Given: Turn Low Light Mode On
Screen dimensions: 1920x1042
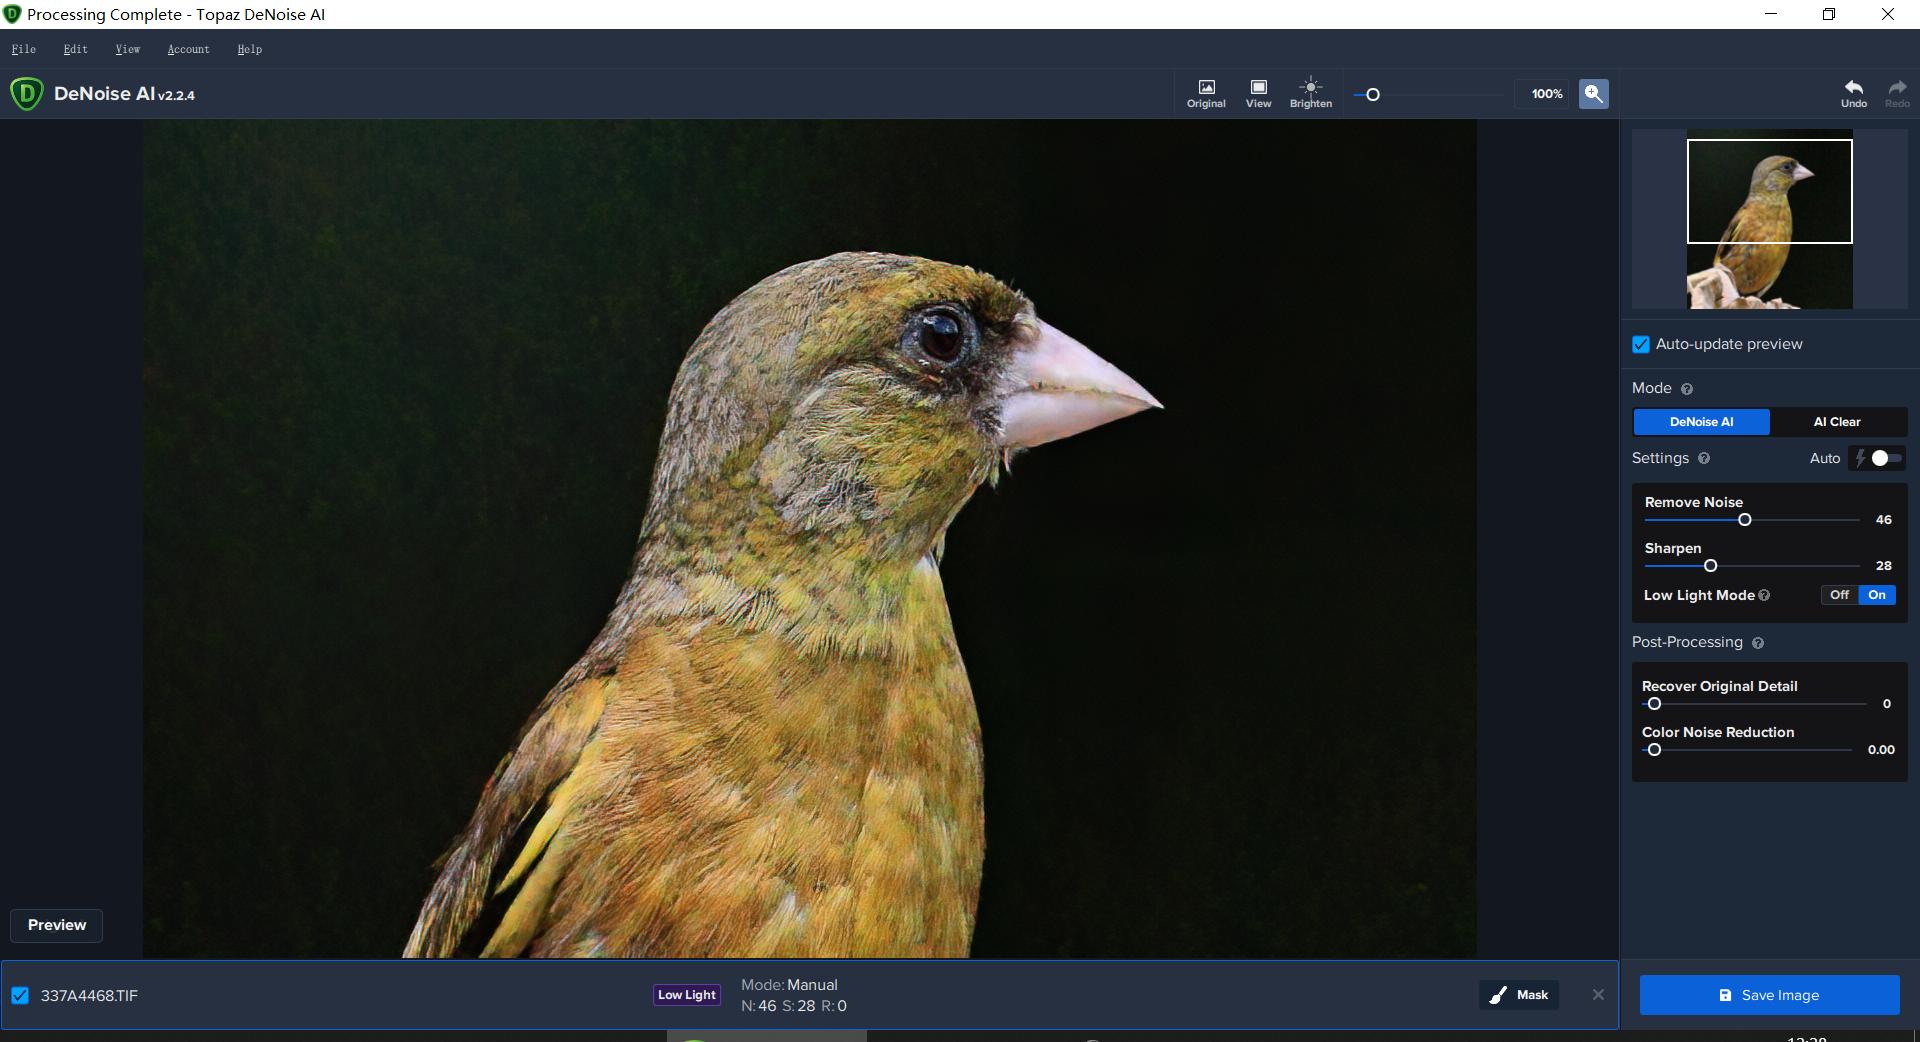Looking at the screenshot, I should pos(1877,595).
